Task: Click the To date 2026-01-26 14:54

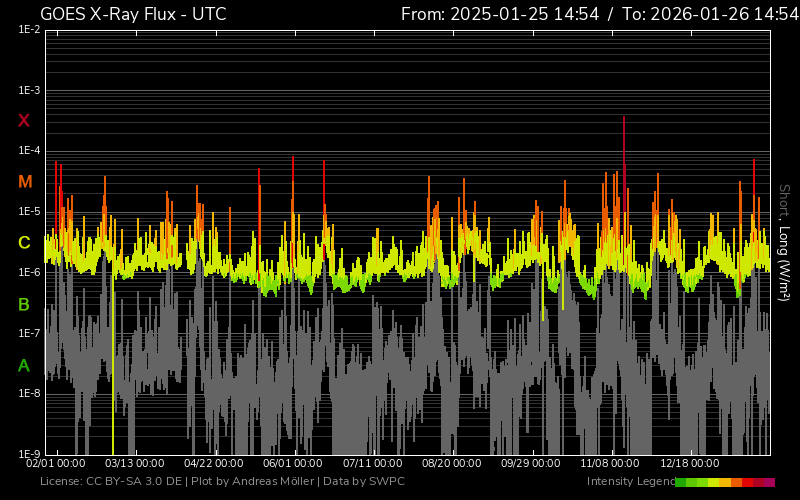Action: 711,14
